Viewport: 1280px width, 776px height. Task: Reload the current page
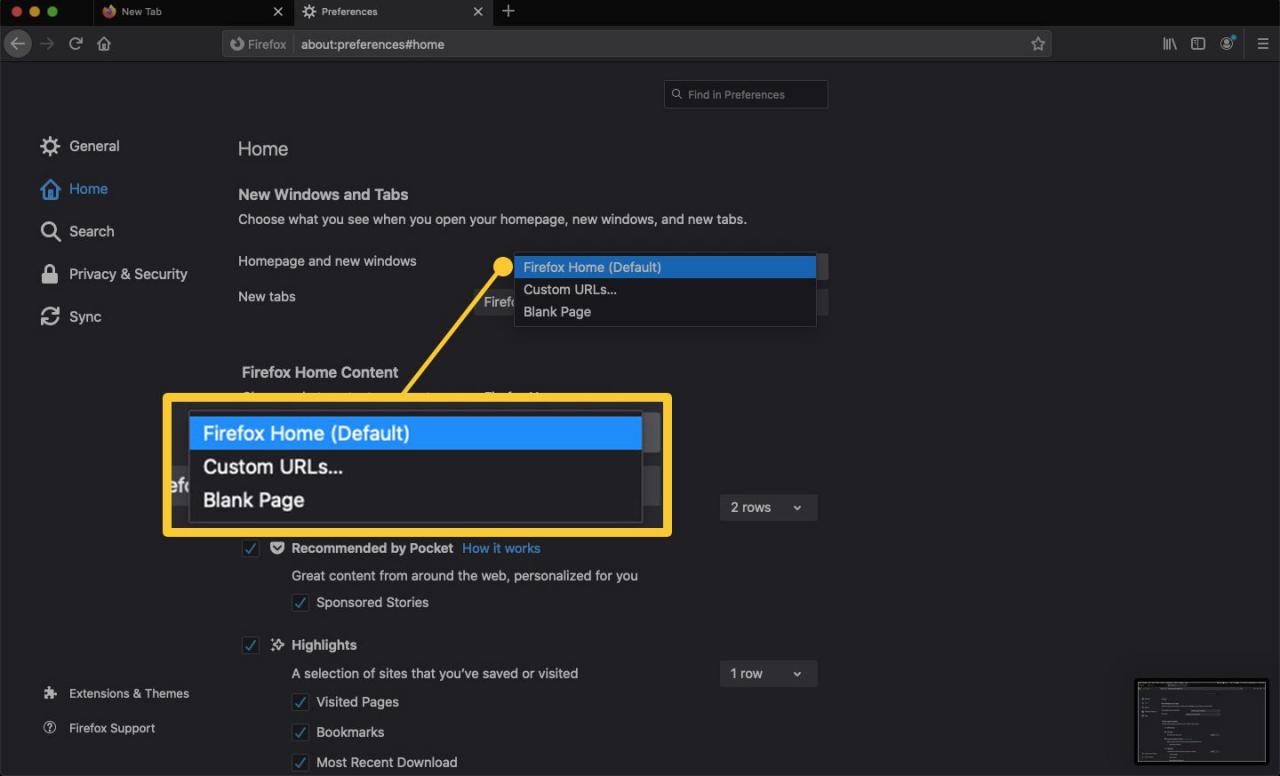(75, 44)
